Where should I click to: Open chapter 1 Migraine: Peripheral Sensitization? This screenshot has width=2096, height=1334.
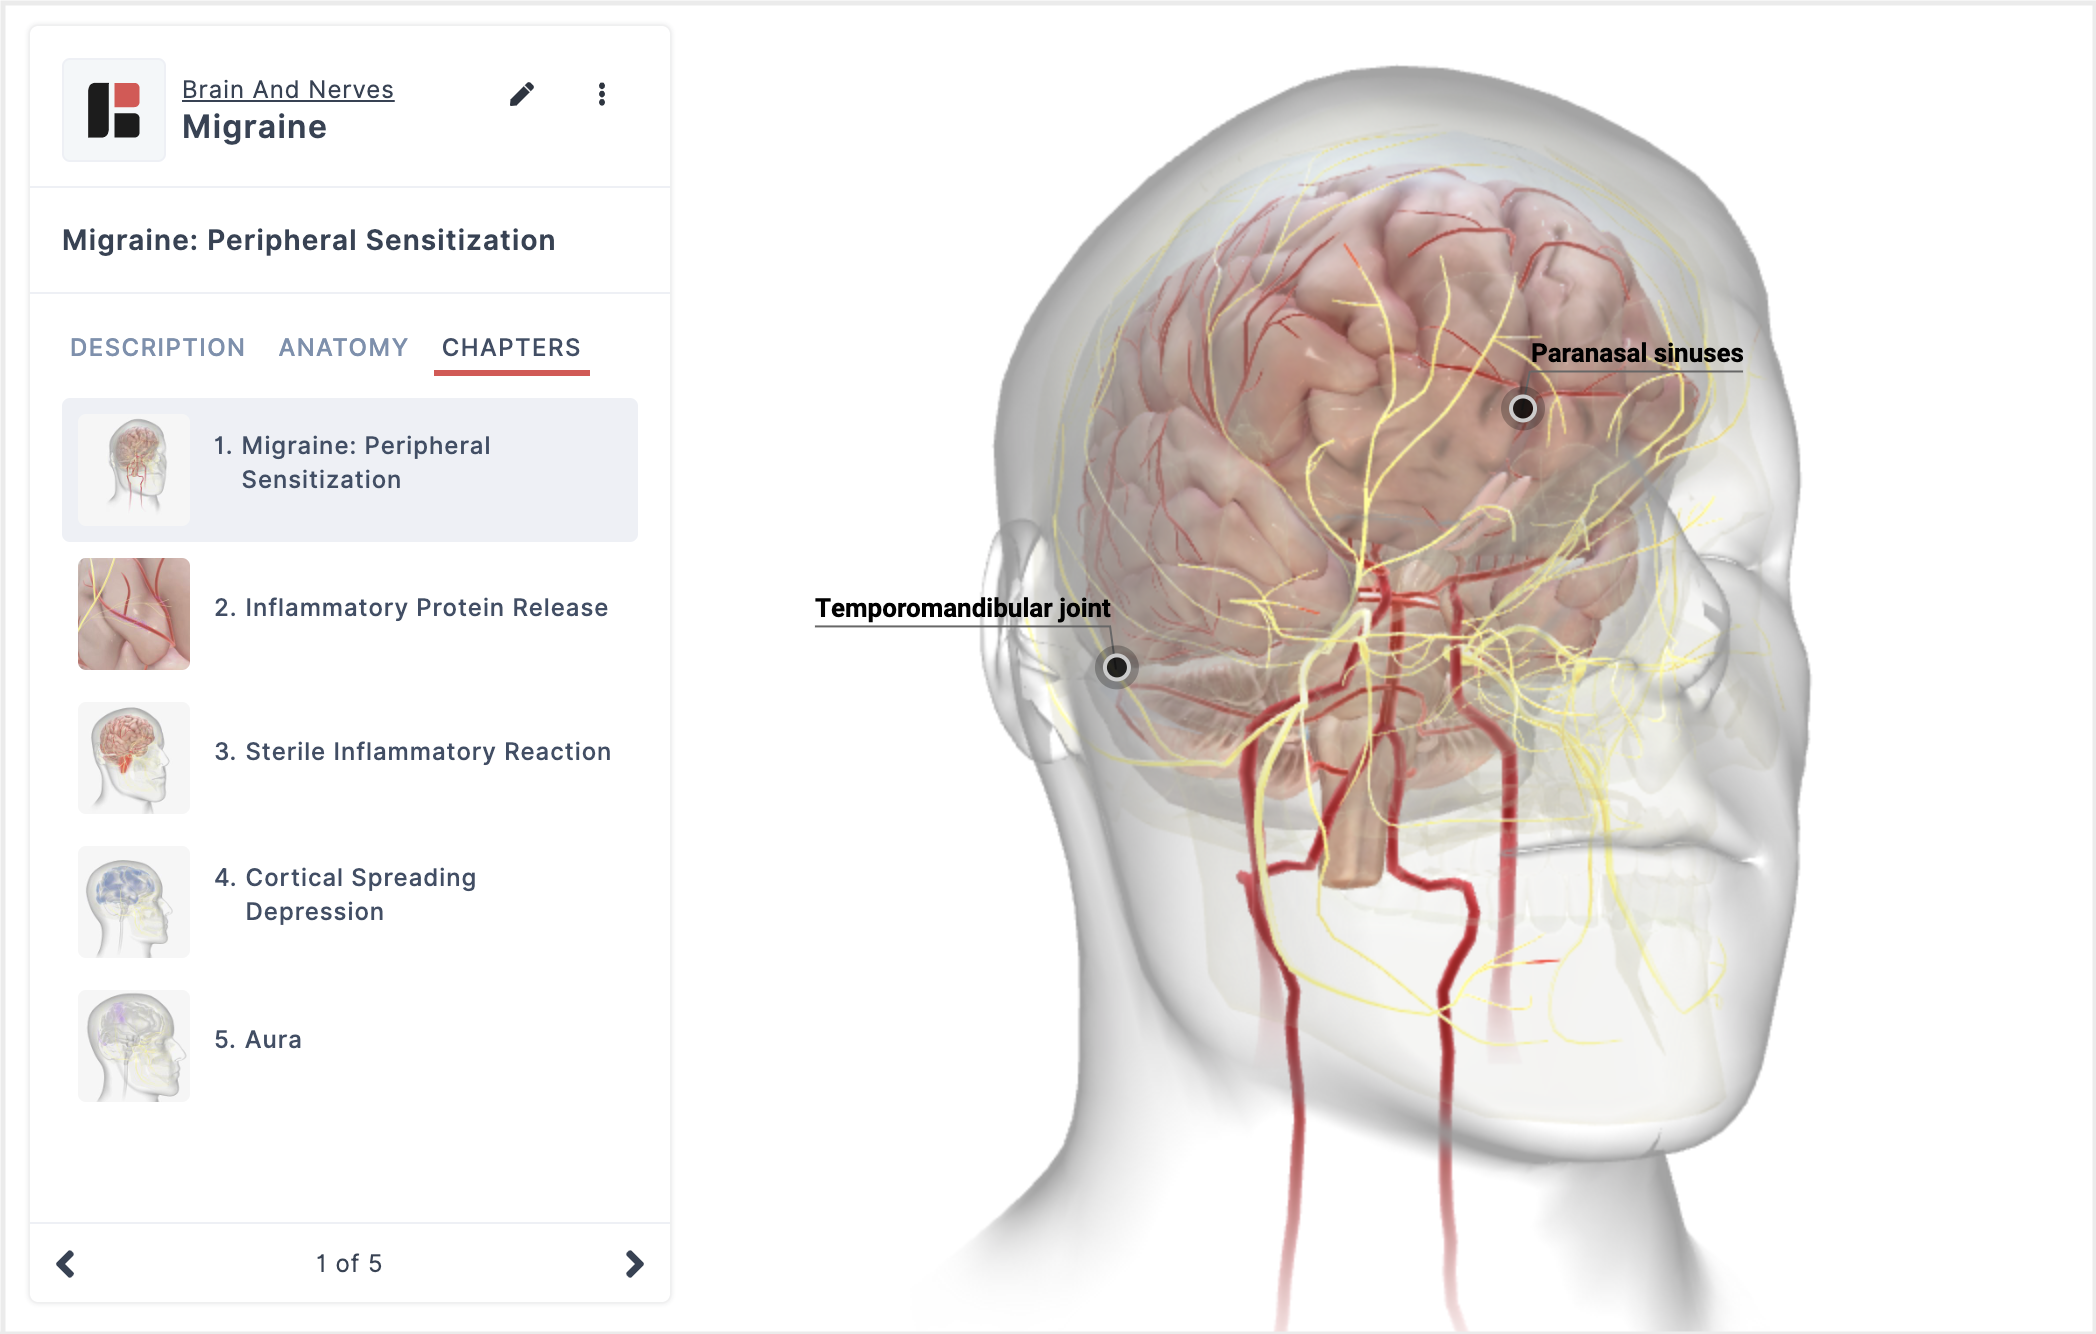coord(350,470)
